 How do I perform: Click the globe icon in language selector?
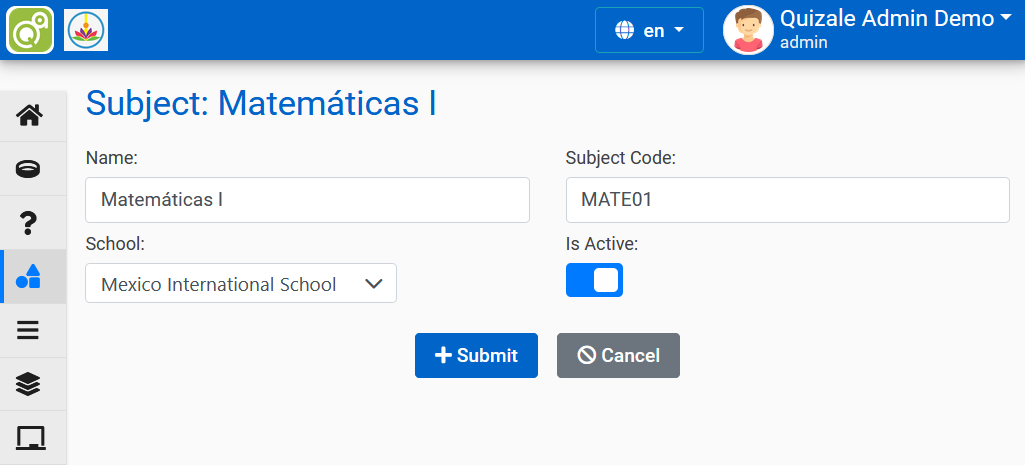click(625, 30)
